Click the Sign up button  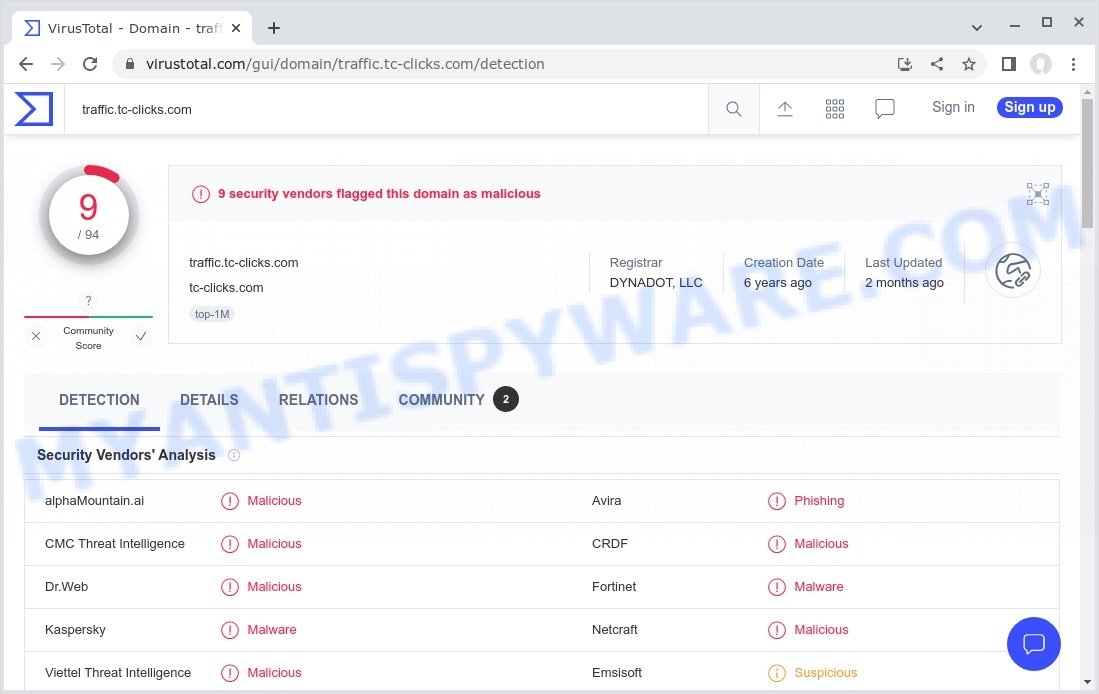(1030, 107)
